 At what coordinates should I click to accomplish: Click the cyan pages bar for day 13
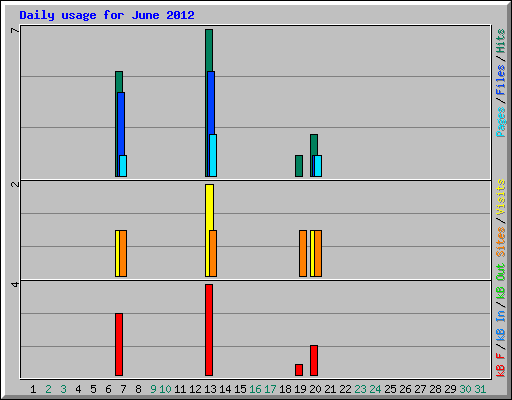click(213, 155)
